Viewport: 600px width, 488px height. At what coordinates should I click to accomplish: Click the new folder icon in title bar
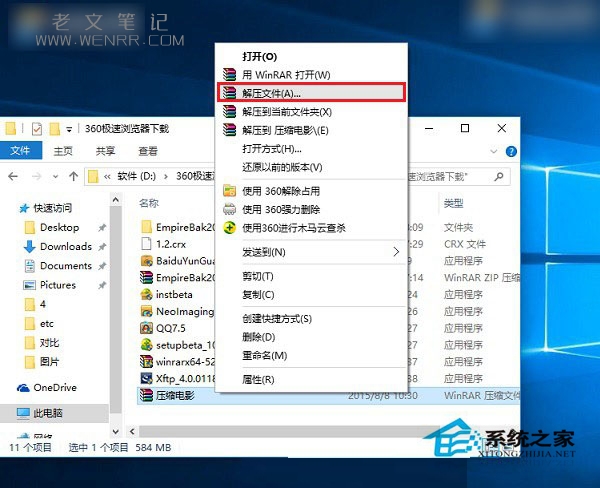55,129
